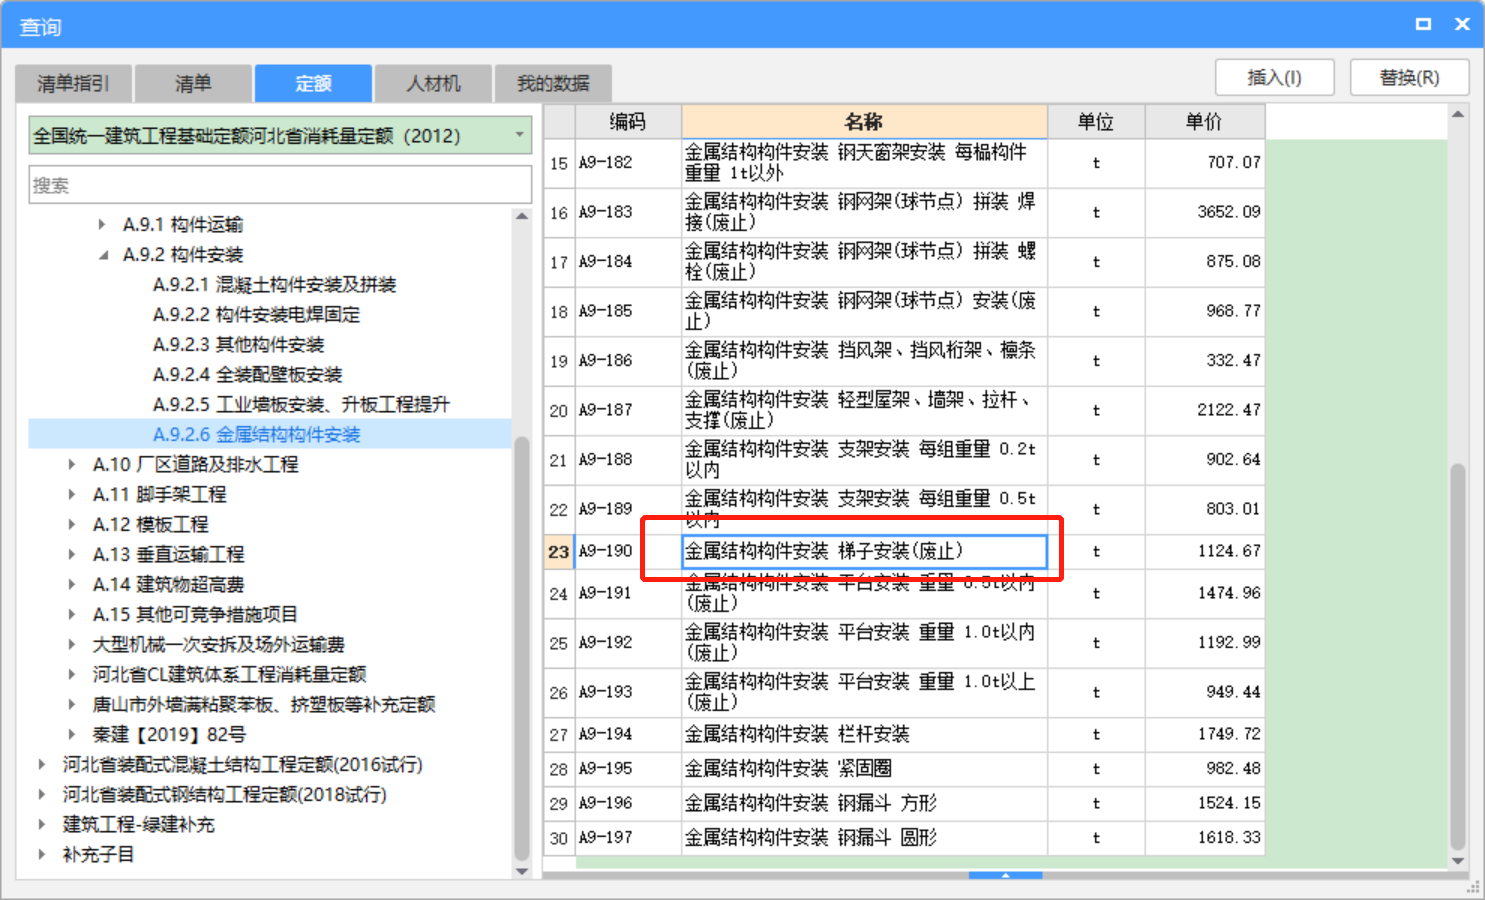Expand 河北省装配式混凝土结构工程定额(2016试行)
The width and height of the screenshot is (1485, 900).
tap(42, 765)
